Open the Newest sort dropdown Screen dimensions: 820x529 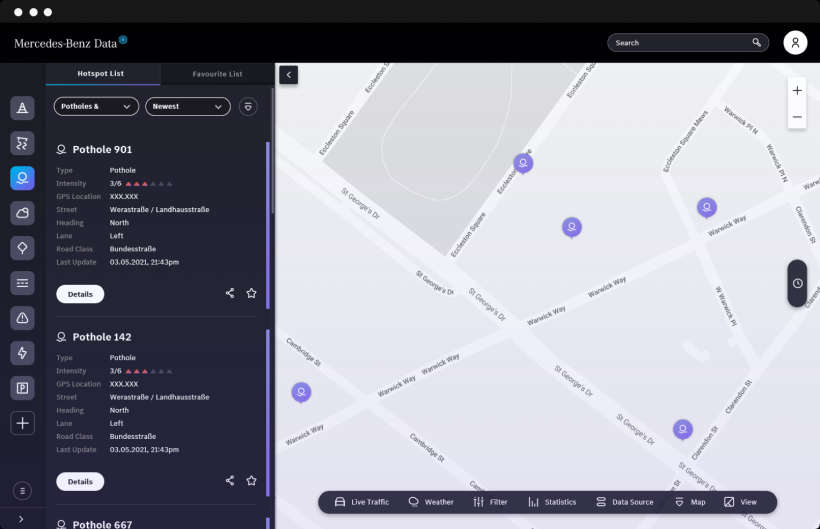click(188, 107)
